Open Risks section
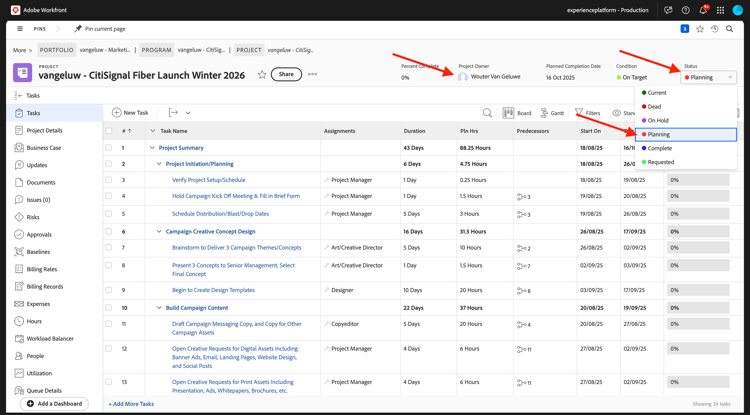Image resolution: width=750 pixels, height=415 pixels. click(33, 217)
